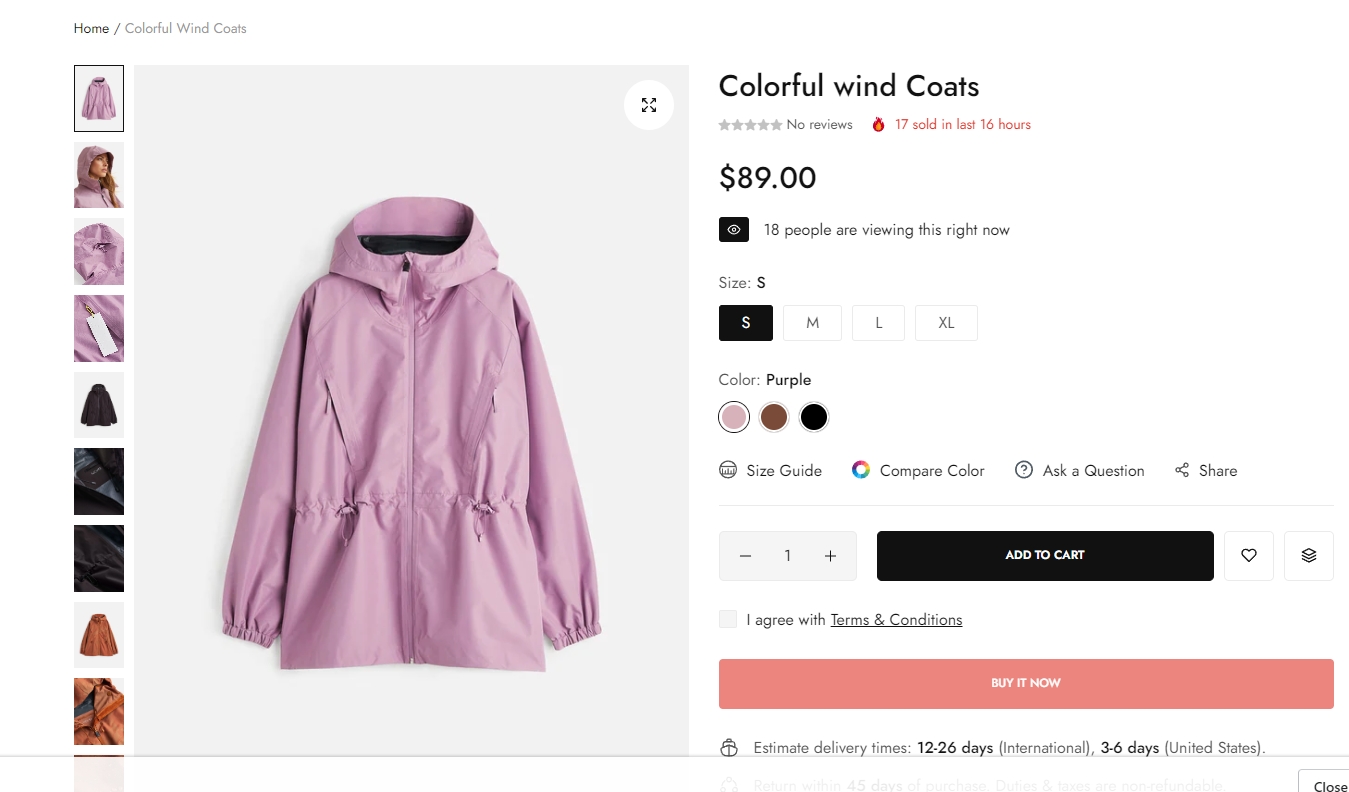The width and height of the screenshot is (1349, 792).
Task: Select the brown color swatch
Action: pos(774,417)
